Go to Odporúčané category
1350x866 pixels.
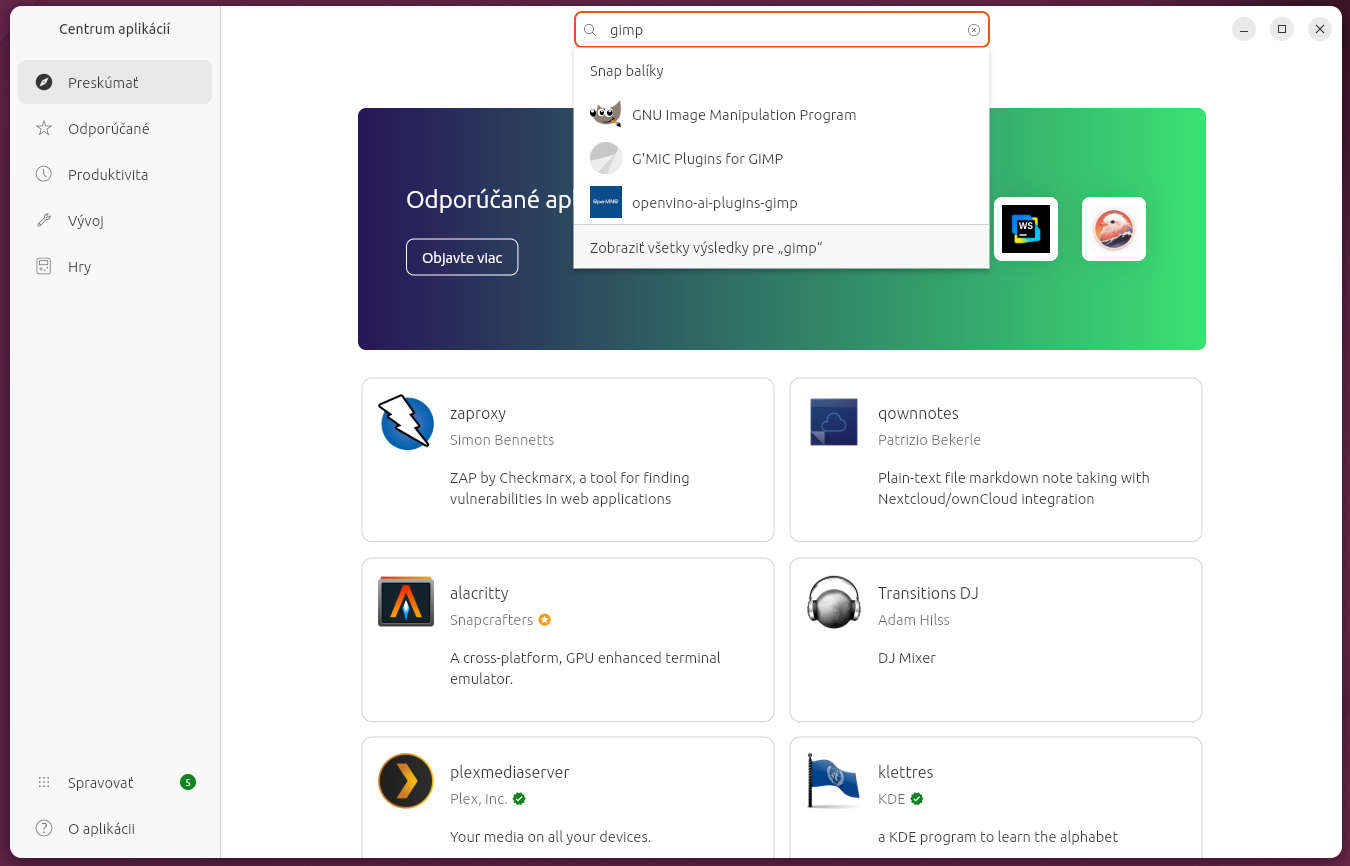[115, 128]
